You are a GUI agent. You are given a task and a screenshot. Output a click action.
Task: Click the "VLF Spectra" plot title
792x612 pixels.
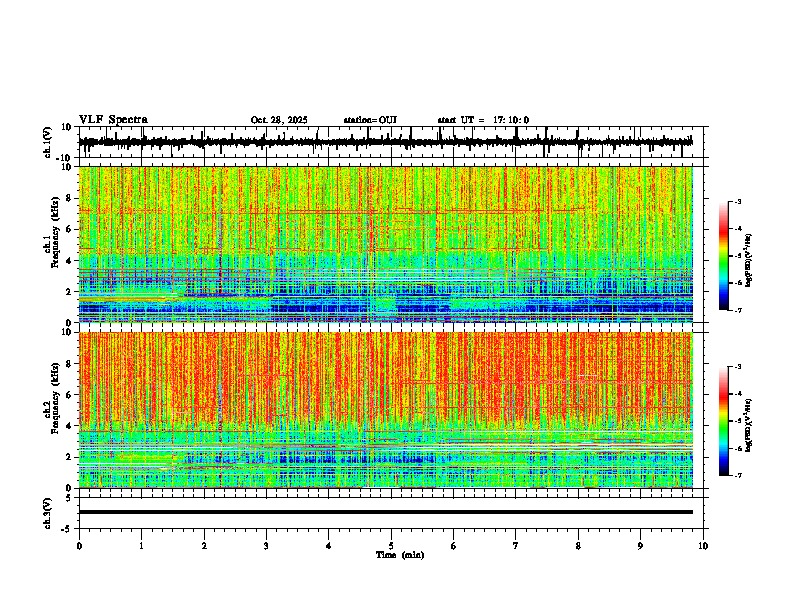pyautogui.click(x=113, y=120)
